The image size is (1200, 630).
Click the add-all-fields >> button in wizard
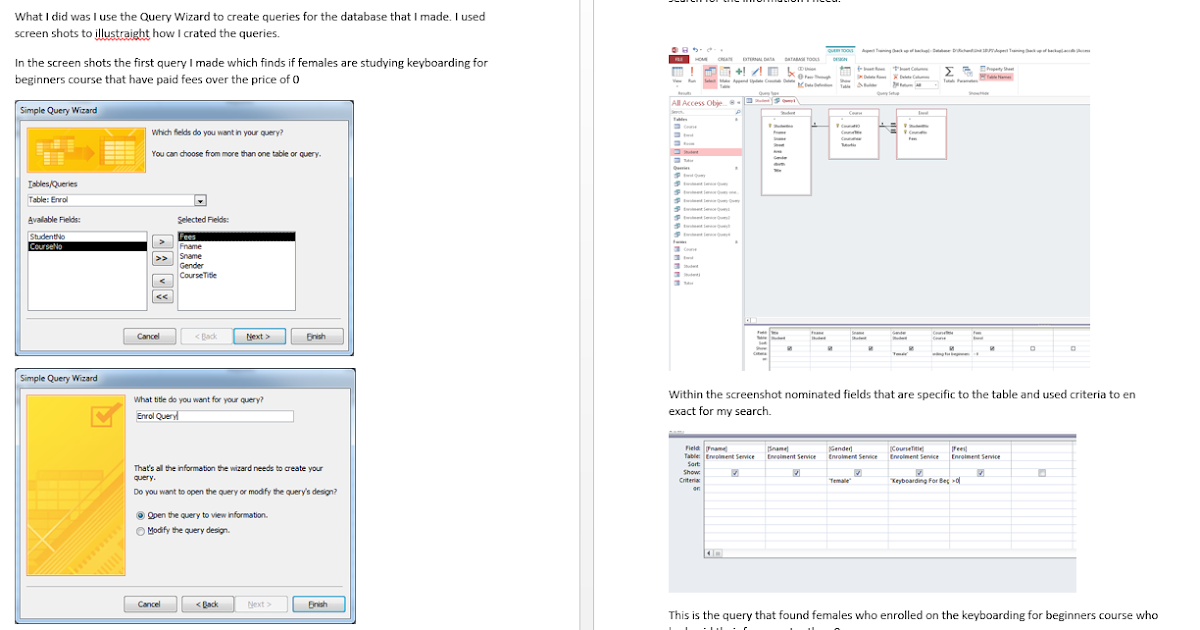click(162, 258)
